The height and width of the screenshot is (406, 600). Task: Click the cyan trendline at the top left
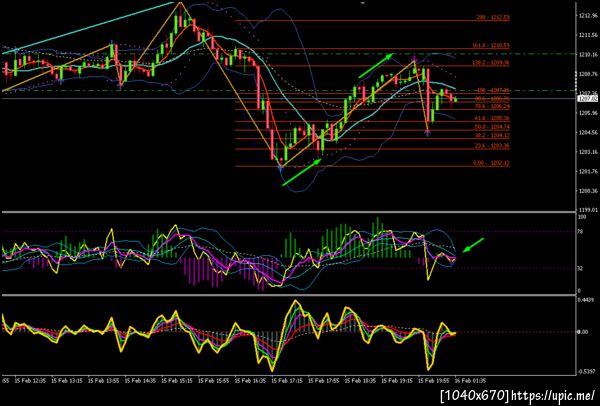pyautogui.click(x=88, y=28)
